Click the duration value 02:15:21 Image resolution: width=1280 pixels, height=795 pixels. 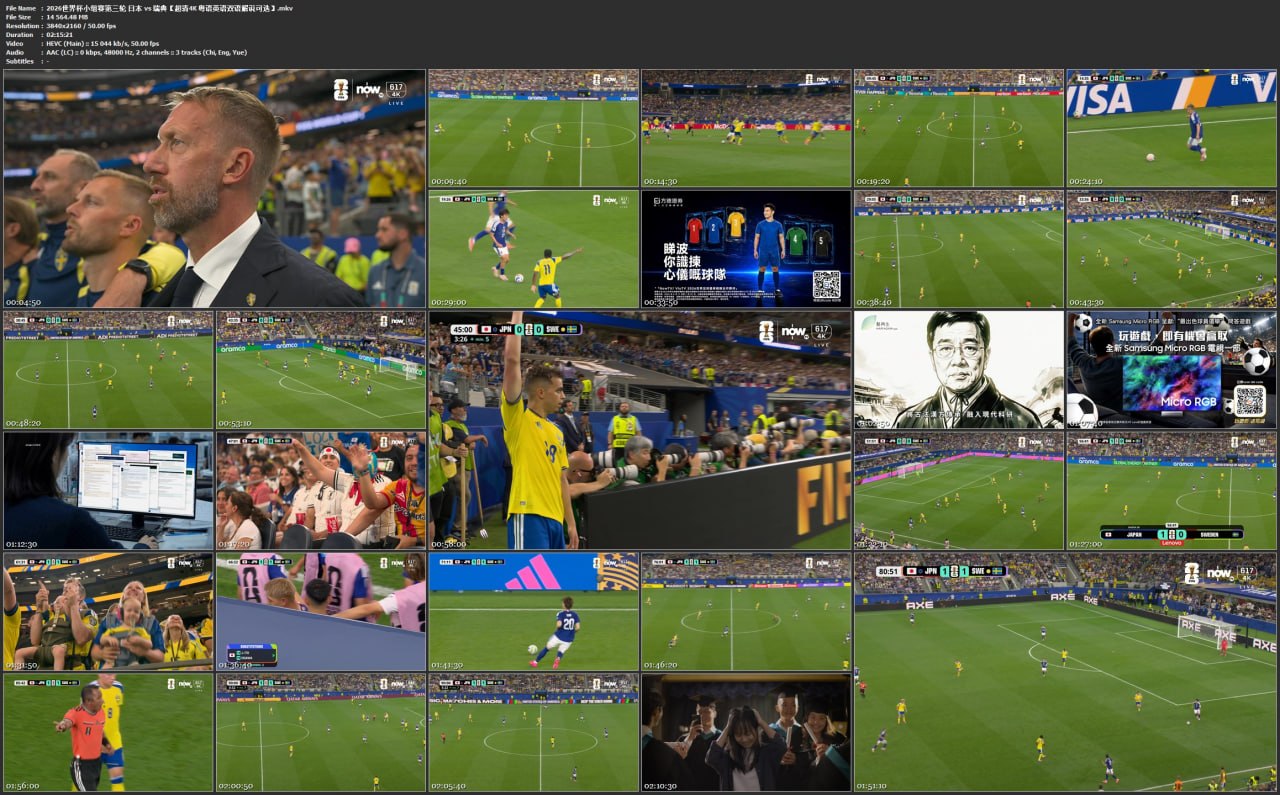61,35
